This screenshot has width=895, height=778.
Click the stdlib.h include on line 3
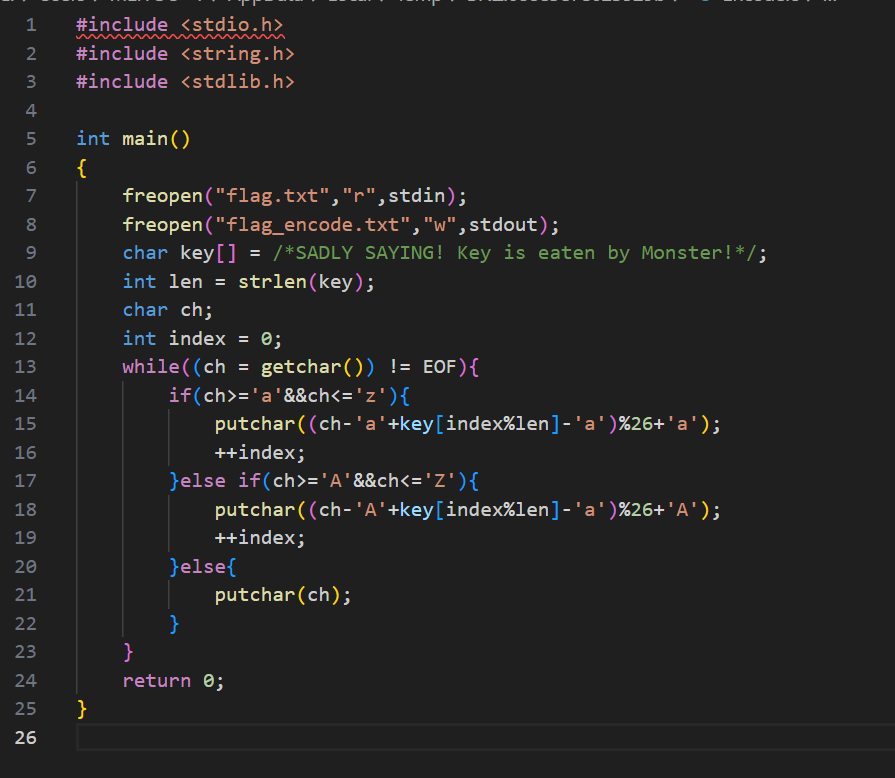tap(237, 81)
